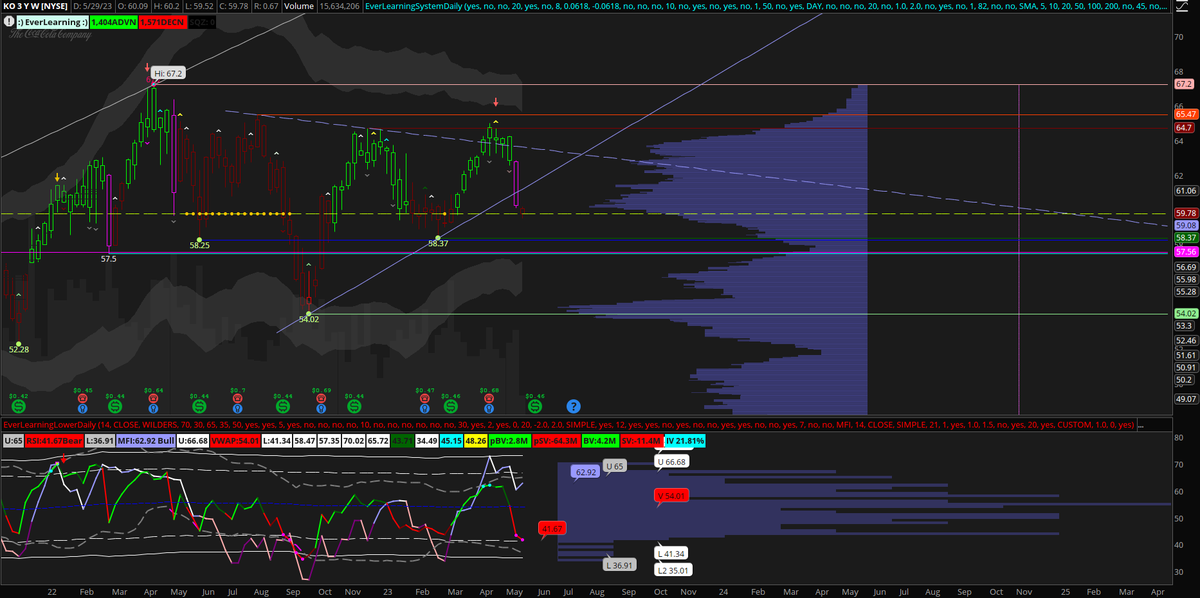The image size is (1200, 598).
Task: Click the red 65.47 price axis label
Action: [x=1185, y=115]
